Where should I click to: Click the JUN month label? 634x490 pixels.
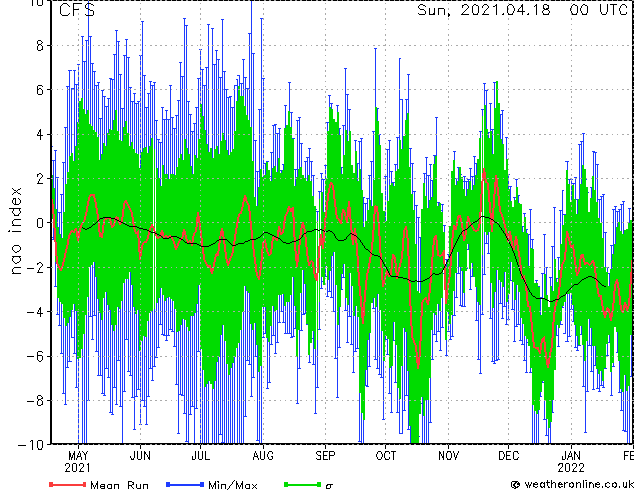pyautogui.click(x=140, y=456)
